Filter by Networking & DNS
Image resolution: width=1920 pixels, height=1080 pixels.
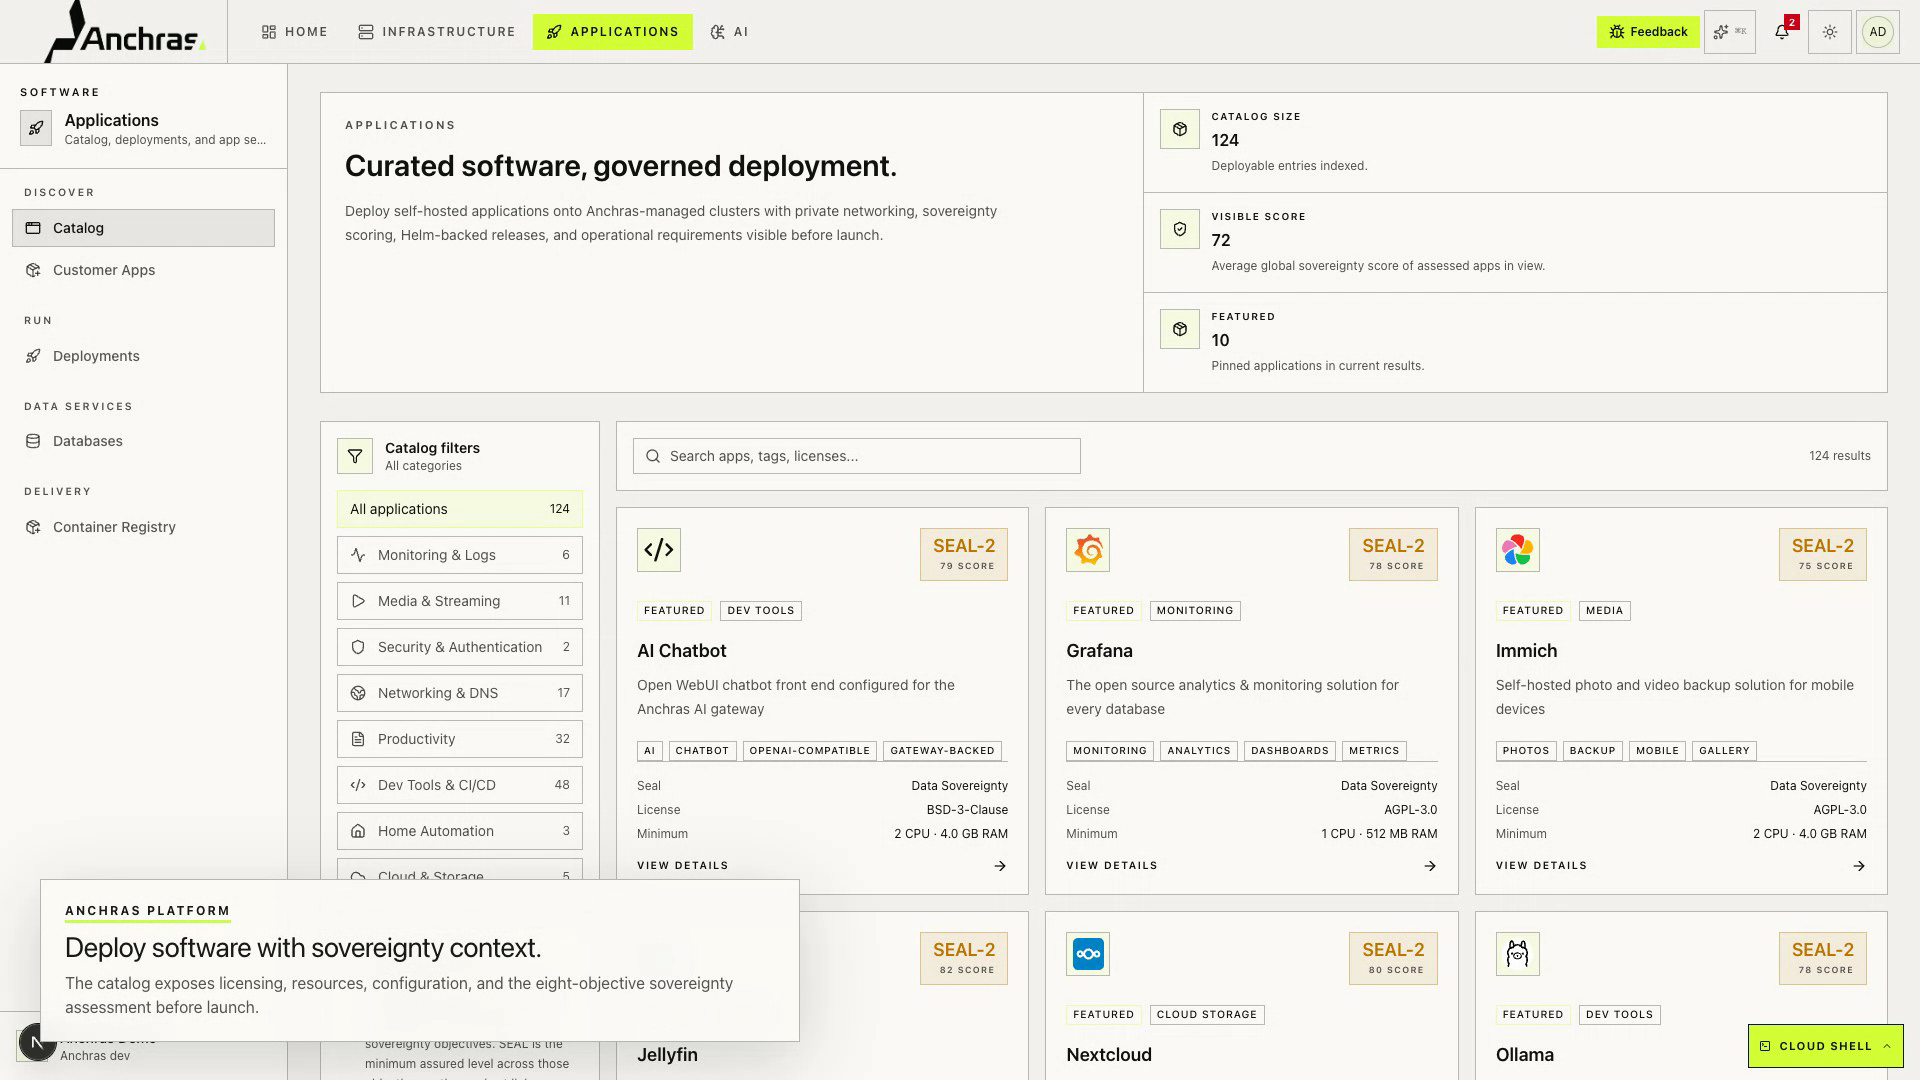(460, 693)
